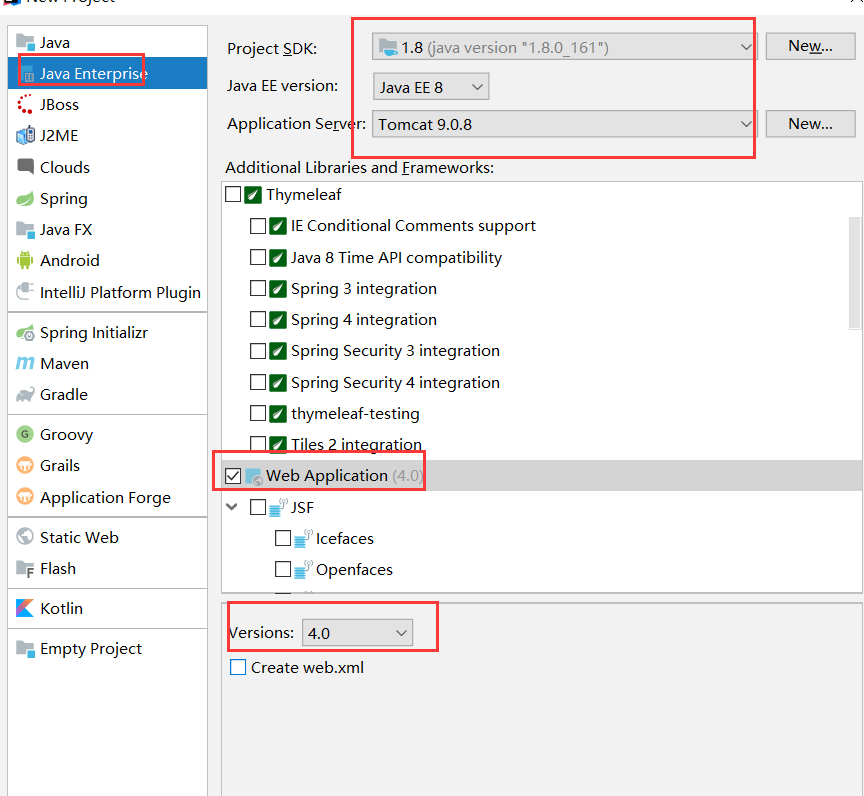
Task: Click the Icefaces library icon
Action: [303, 538]
